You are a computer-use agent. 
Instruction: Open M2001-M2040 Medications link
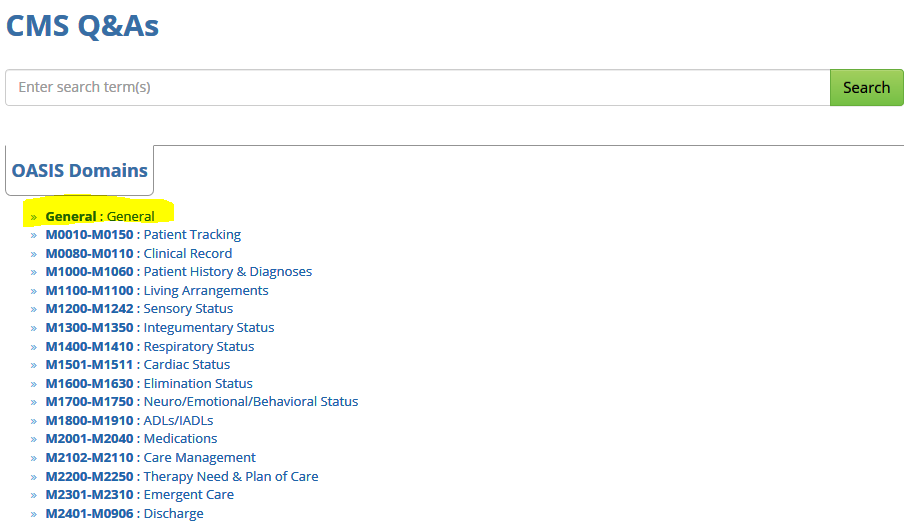[x=131, y=439]
